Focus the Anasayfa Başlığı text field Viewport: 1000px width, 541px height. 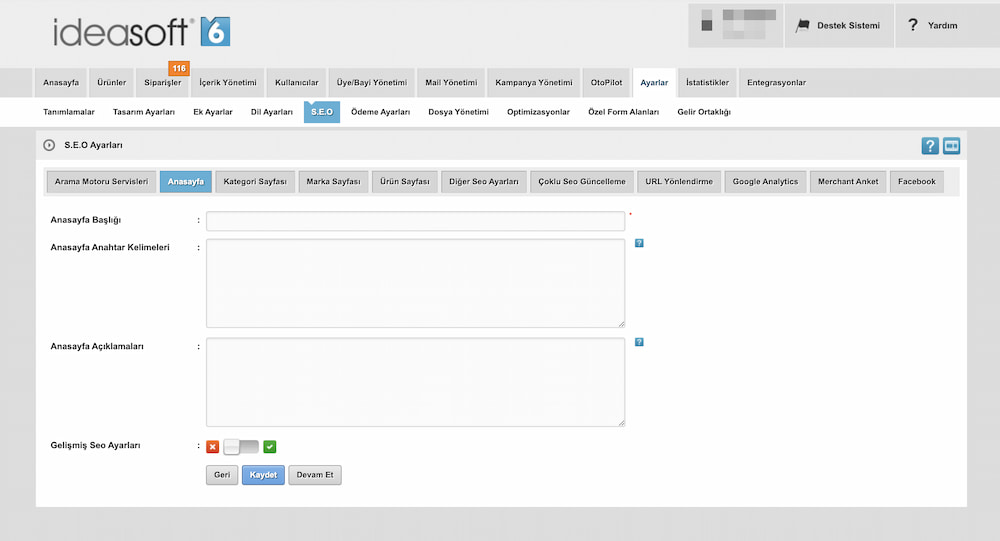pyautogui.click(x=415, y=221)
